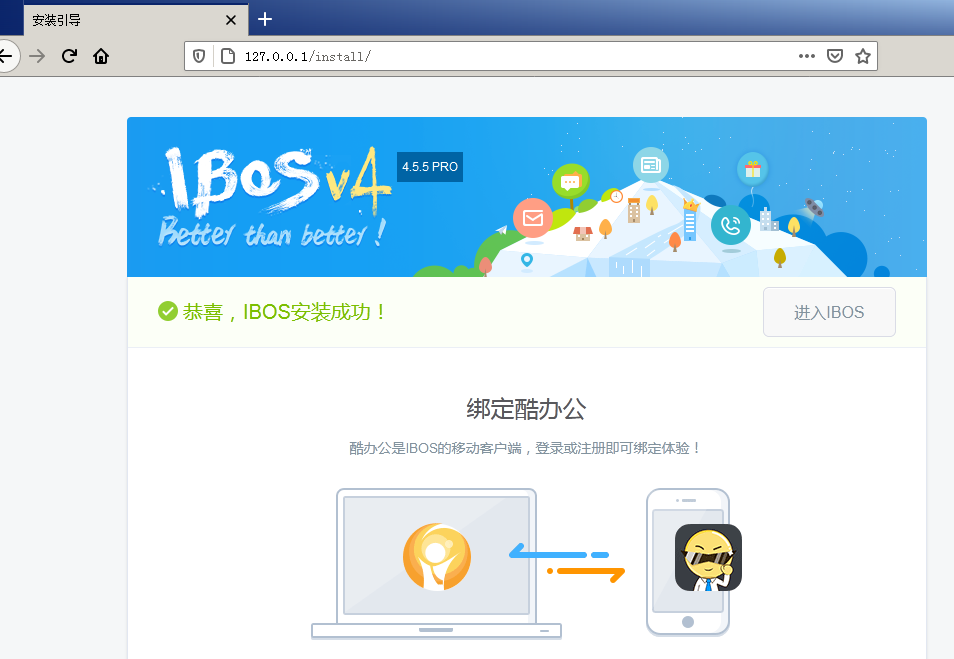
Task: Click the green chat bubble icon
Action: coord(570,181)
